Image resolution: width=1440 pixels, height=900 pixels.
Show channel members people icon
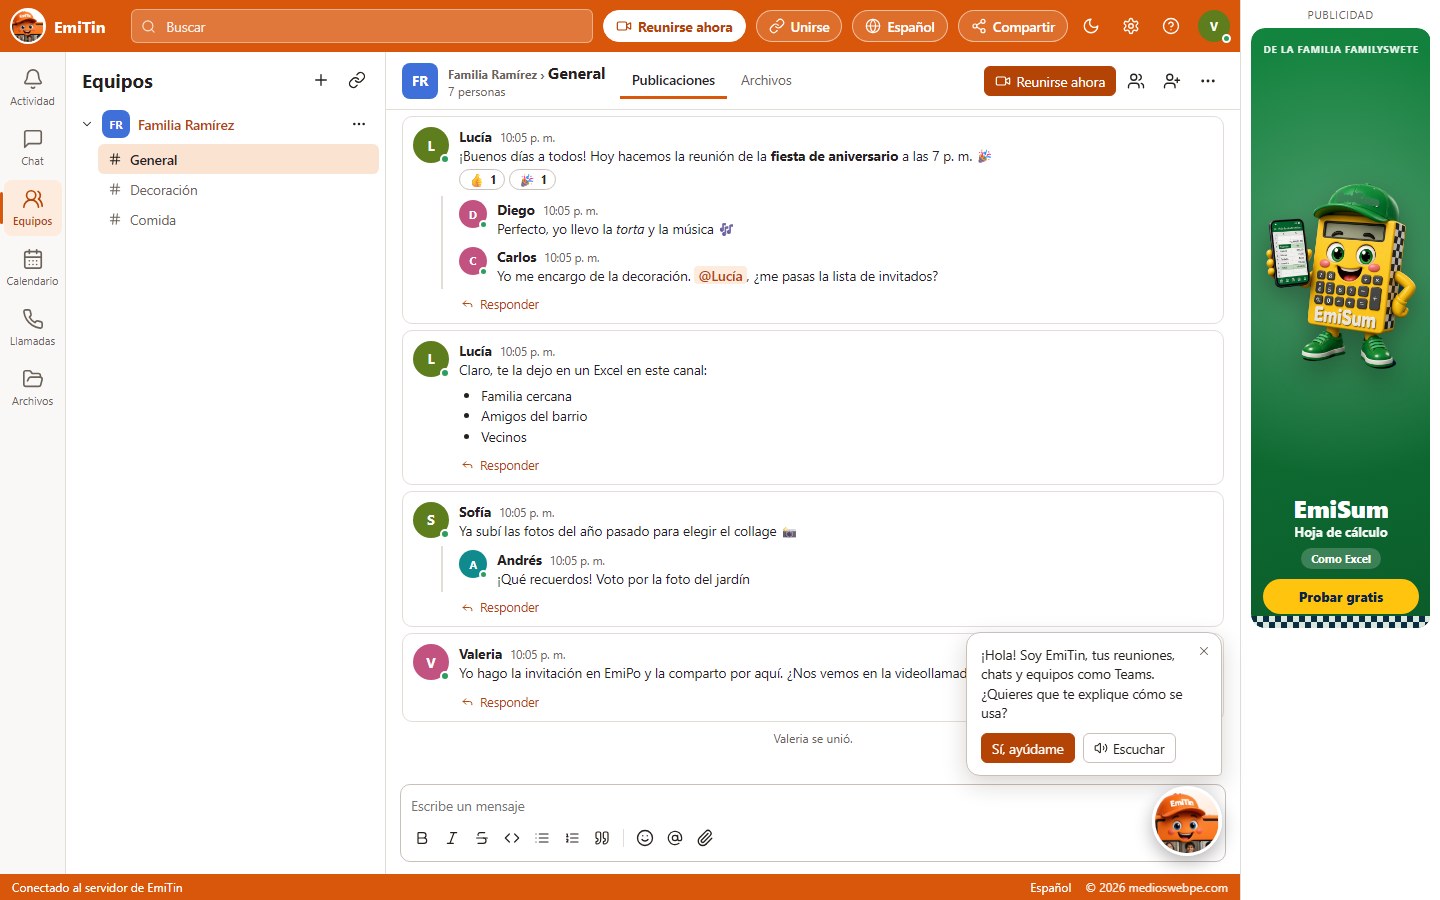pos(1136,81)
